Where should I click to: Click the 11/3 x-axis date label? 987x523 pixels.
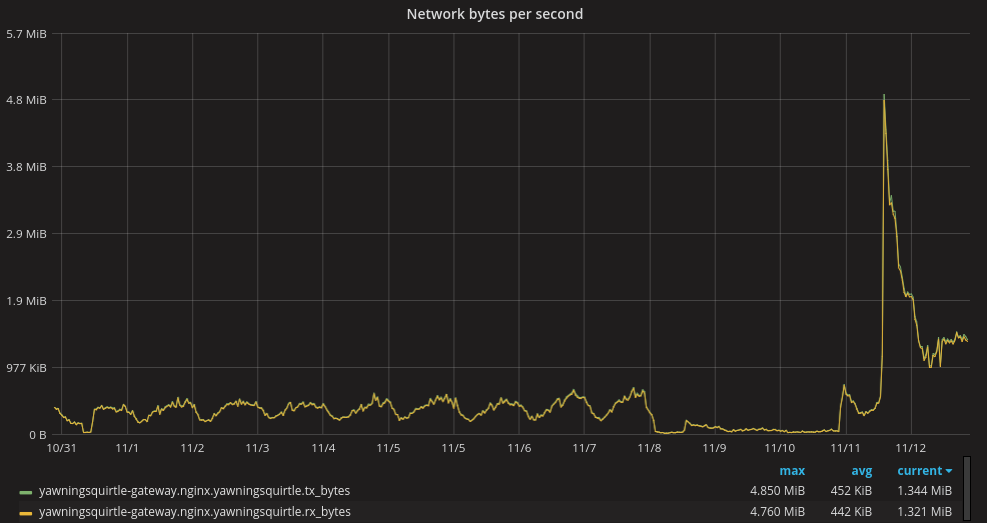(x=257, y=448)
